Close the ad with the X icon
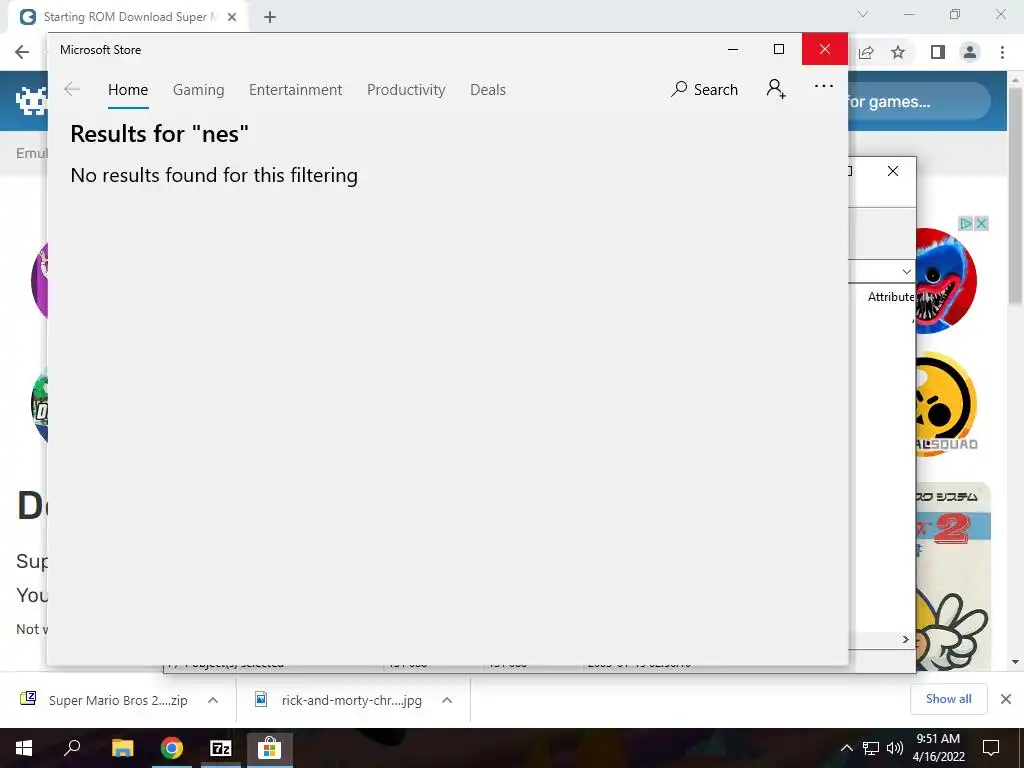This screenshot has height=768, width=1024. click(981, 223)
